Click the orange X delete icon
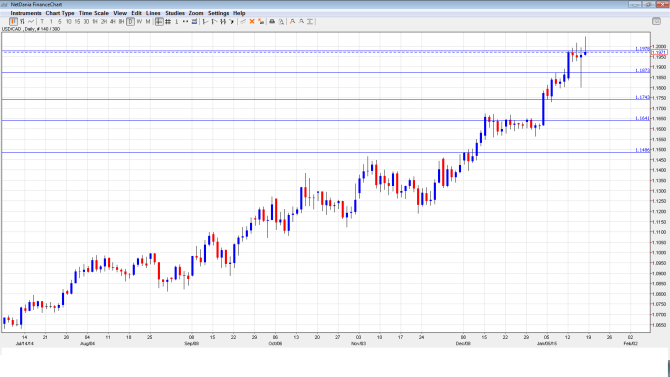Screen dimensions: 670x377 252,21
